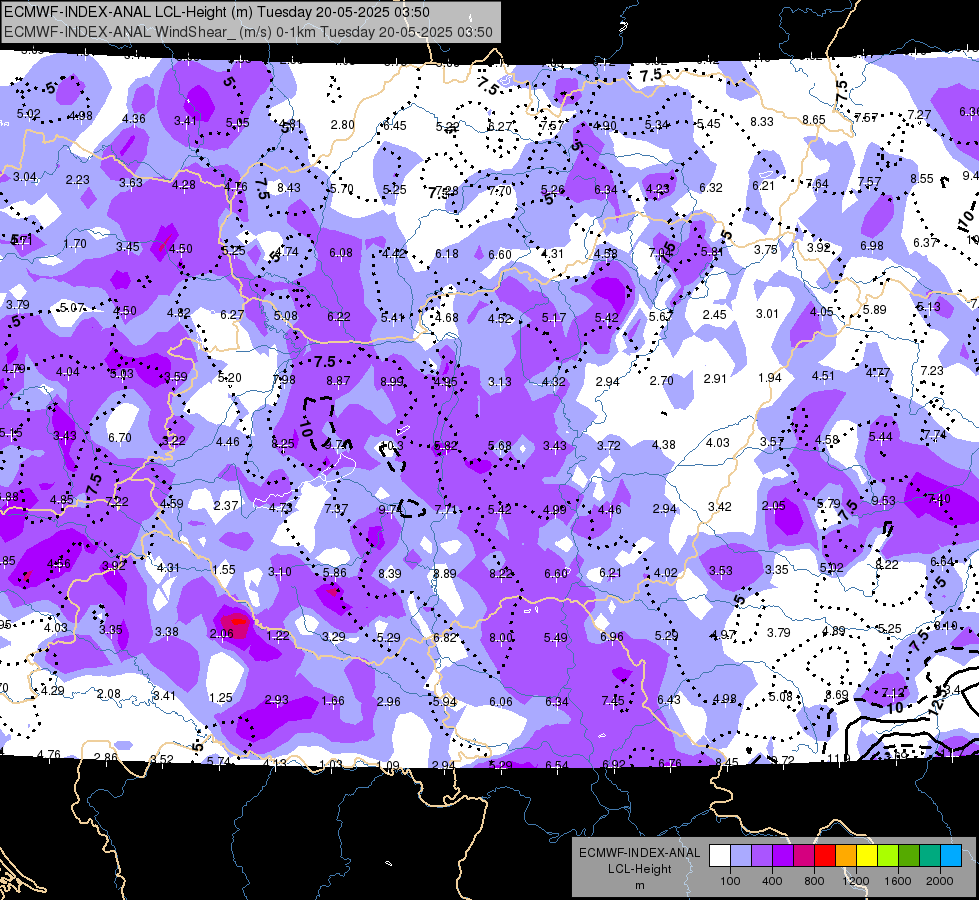
Task: Select the red legend swatch
Action: [x=825, y=856]
